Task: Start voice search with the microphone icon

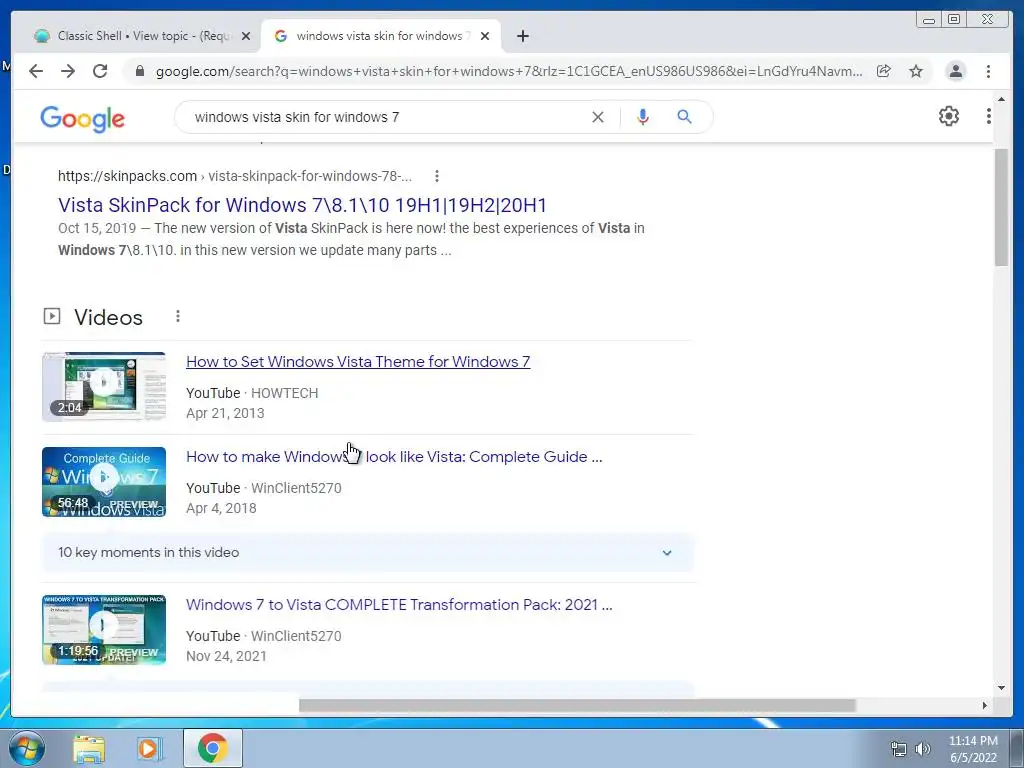Action: [643, 117]
